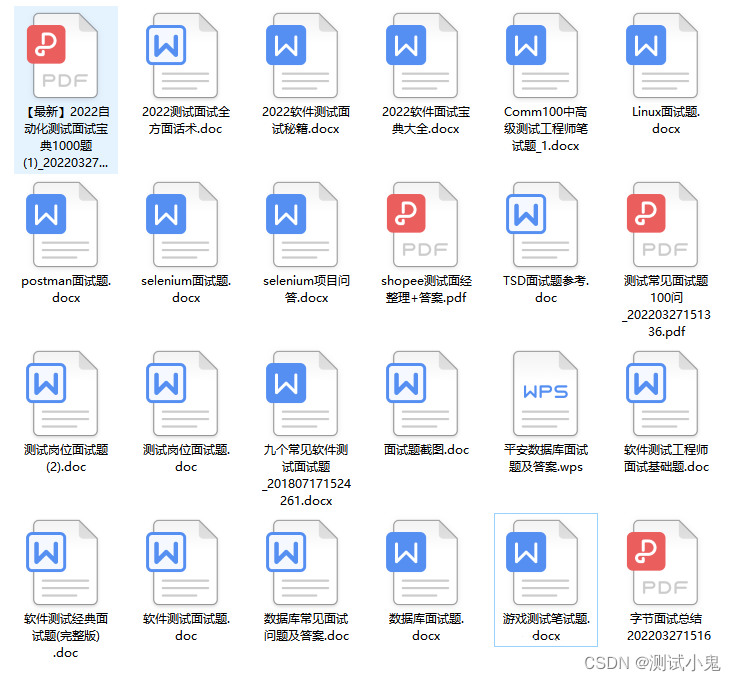Image resolution: width=736 pixels, height=681 pixels.
Task: Click the label 数据库常见面试问题及答案.doc
Action: point(306,627)
